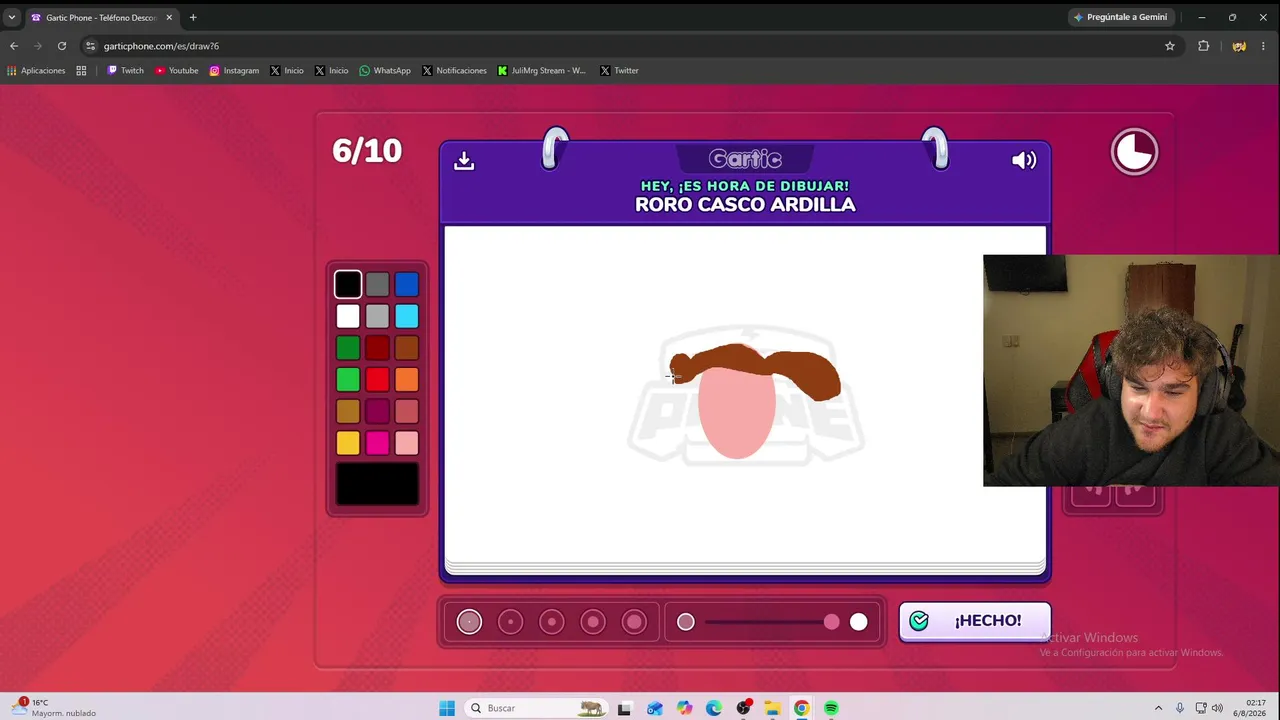Open the Youtube bookmark
The height and width of the screenshot is (720, 1280).
[x=176, y=71]
